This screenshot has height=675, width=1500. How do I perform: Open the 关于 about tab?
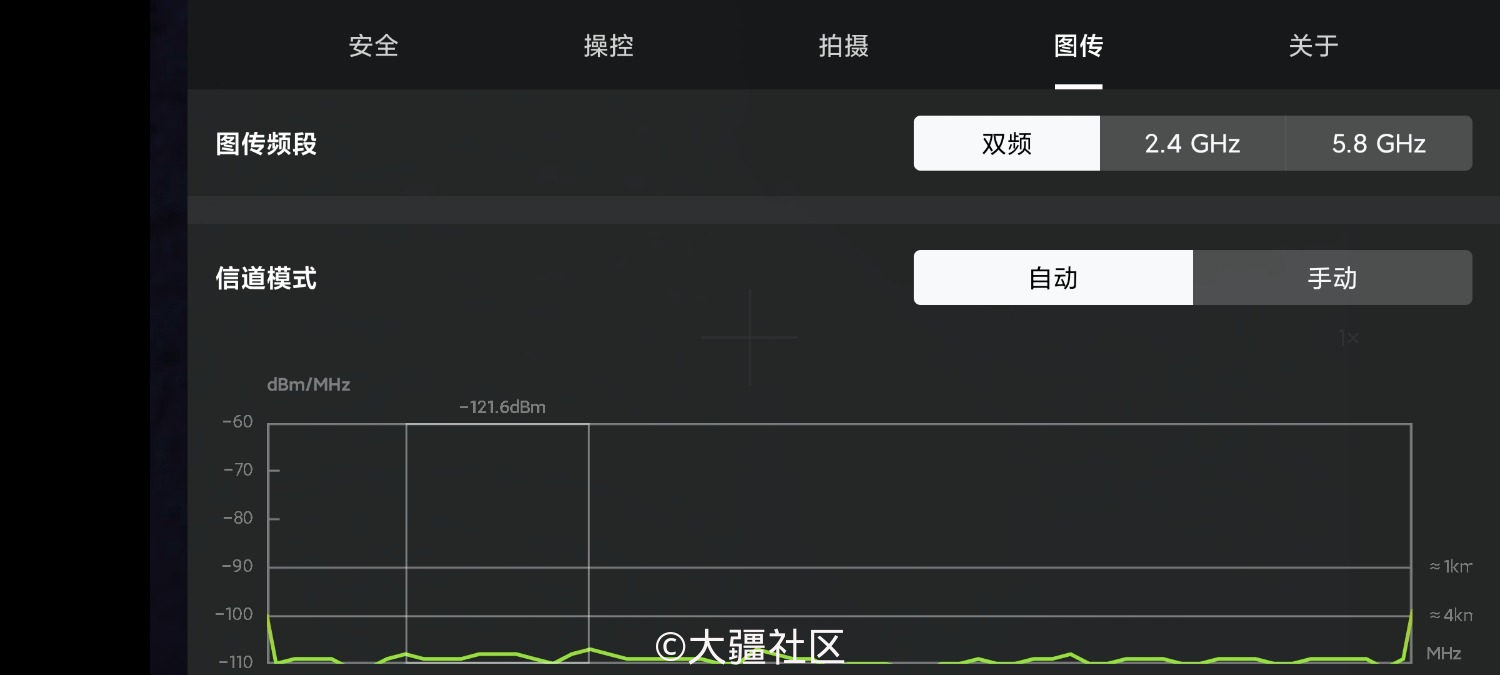pos(1313,46)
